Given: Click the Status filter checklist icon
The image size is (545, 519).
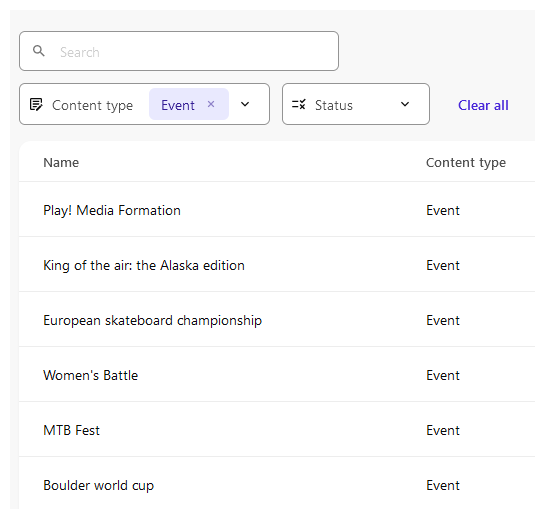Looking at the screenshot, I should (299, 104).
